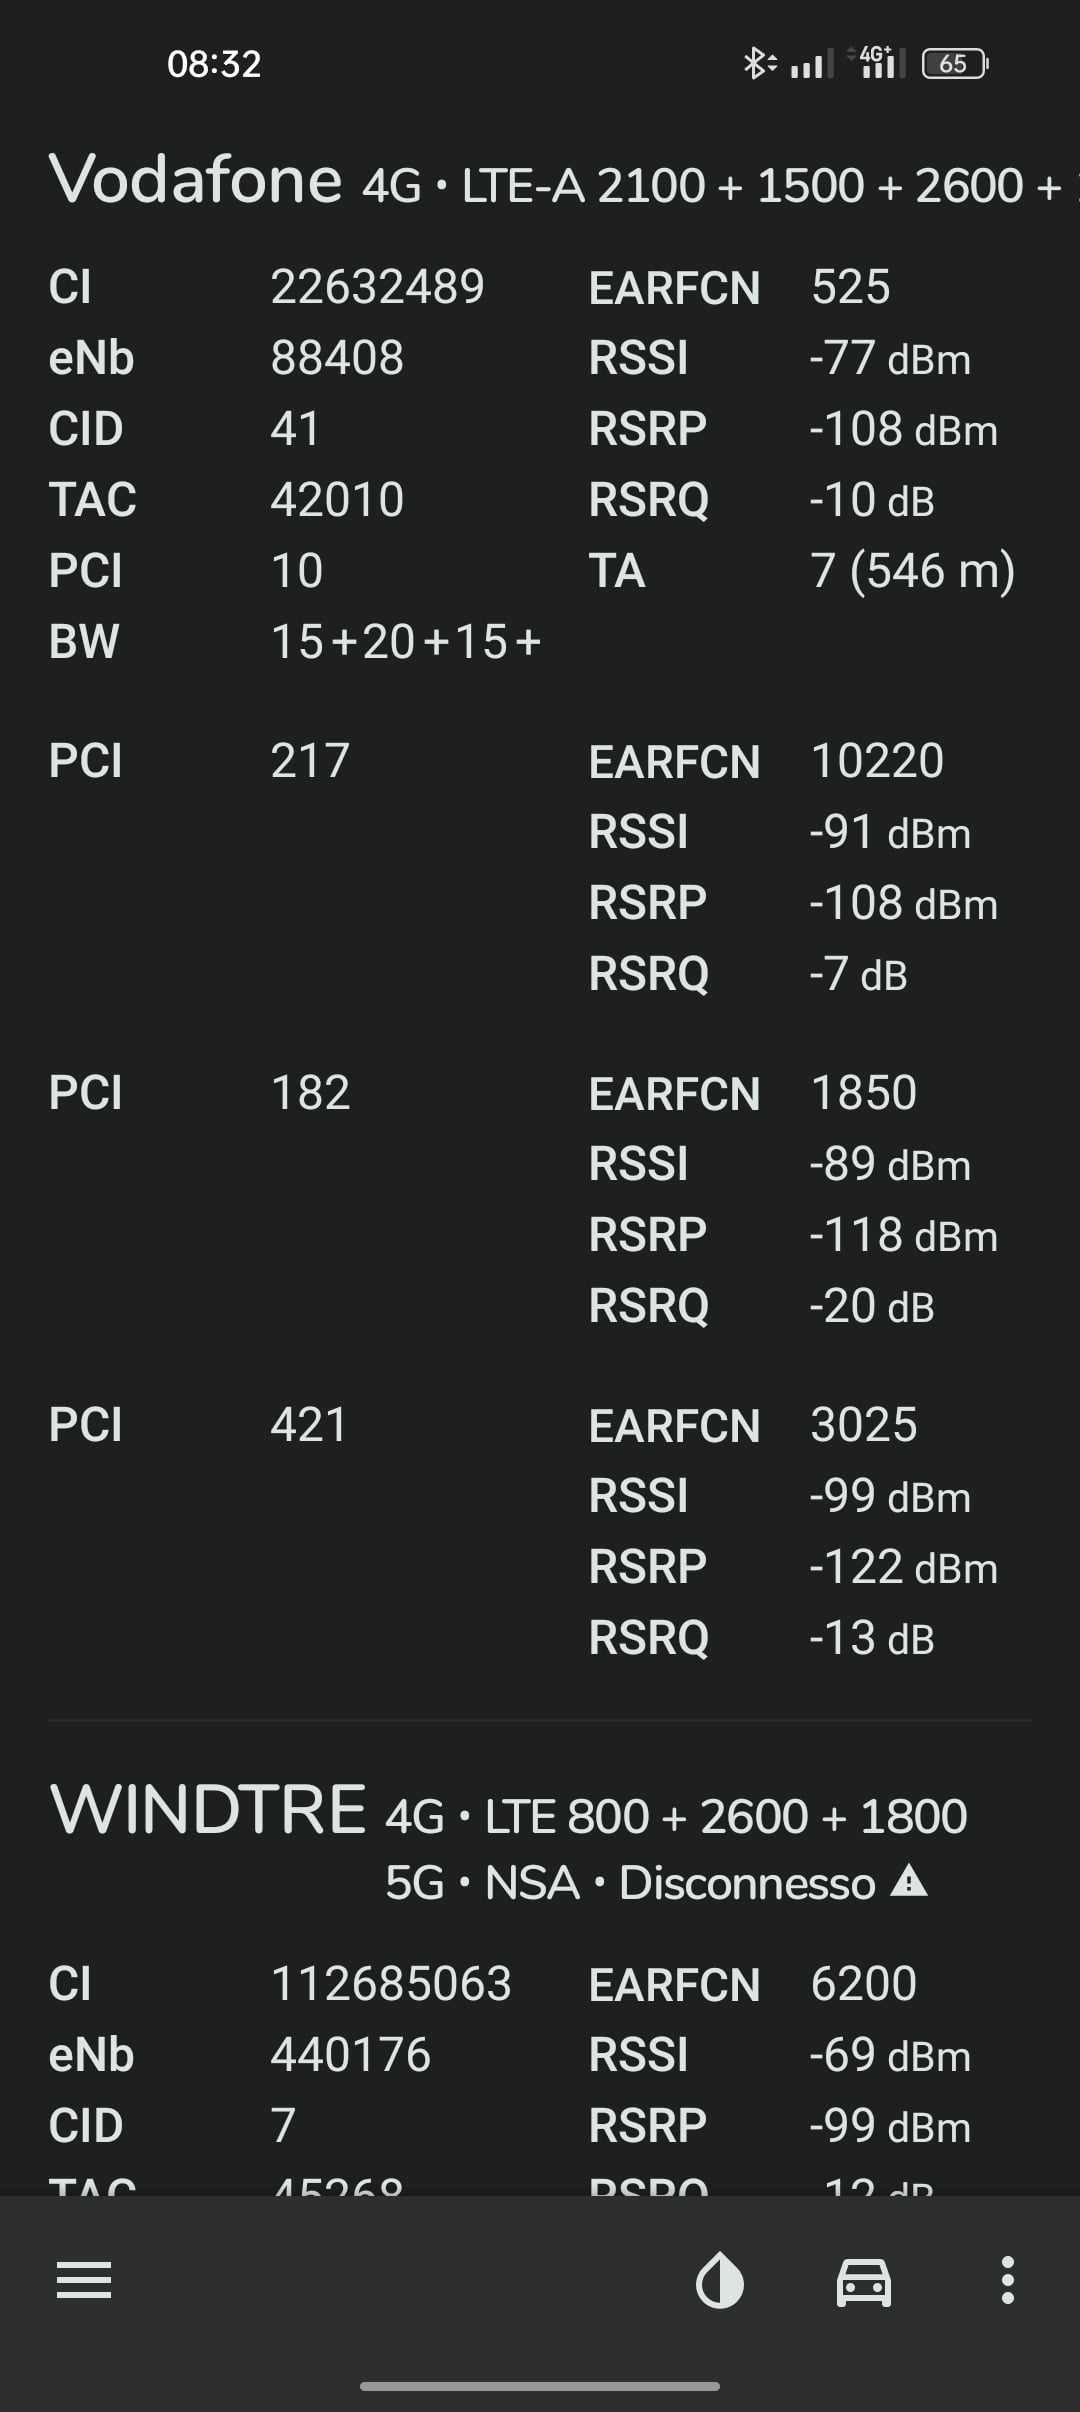Tap the 4G+ signal strength icon

click(x=877, y=62)
